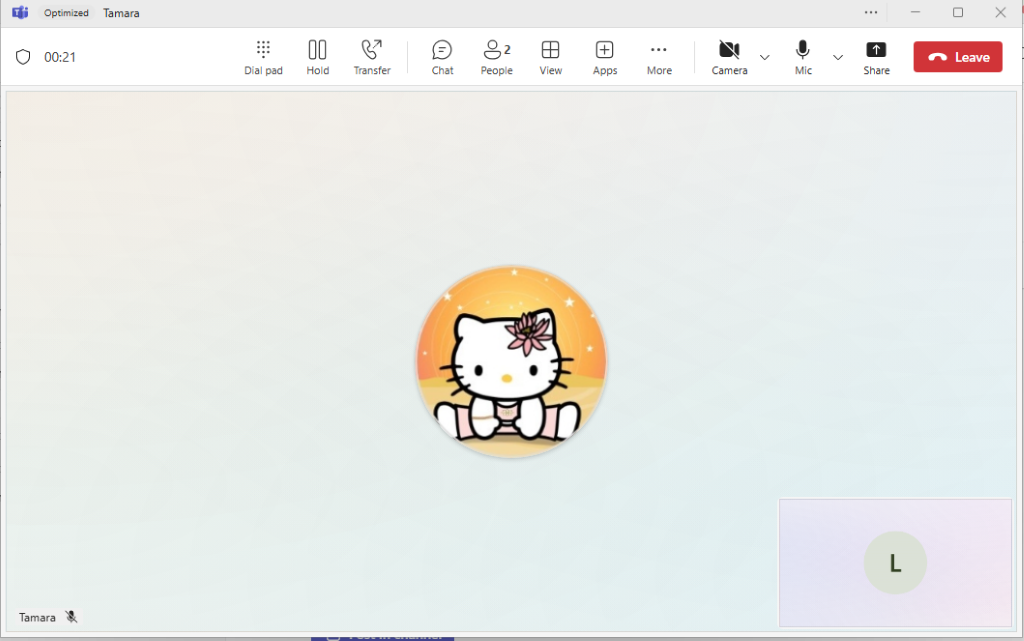Select the self-view tile with L avatar
This screenshot has height=641, width=1024.
click(x=895, y=563)
